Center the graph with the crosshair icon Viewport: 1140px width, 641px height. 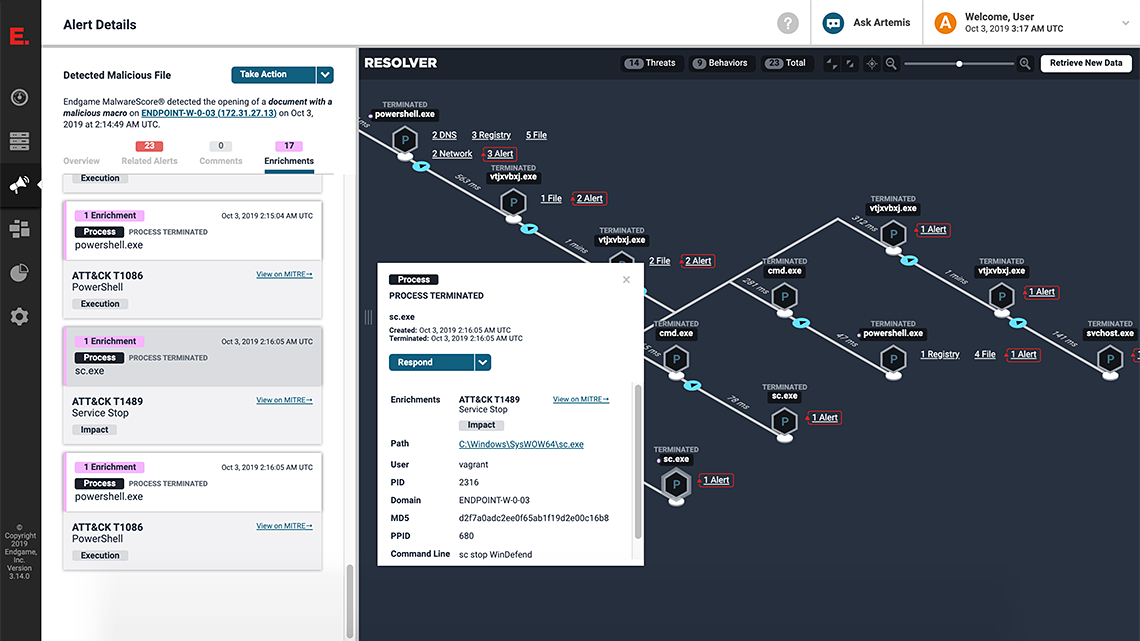coord(872,63)
